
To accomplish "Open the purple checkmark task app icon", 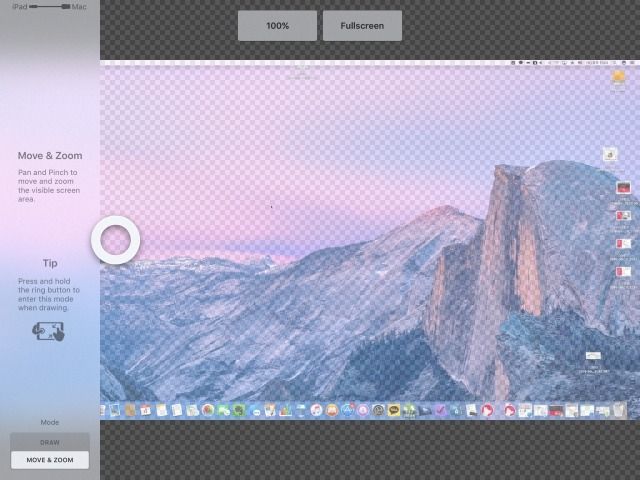I will pos(440,410).
